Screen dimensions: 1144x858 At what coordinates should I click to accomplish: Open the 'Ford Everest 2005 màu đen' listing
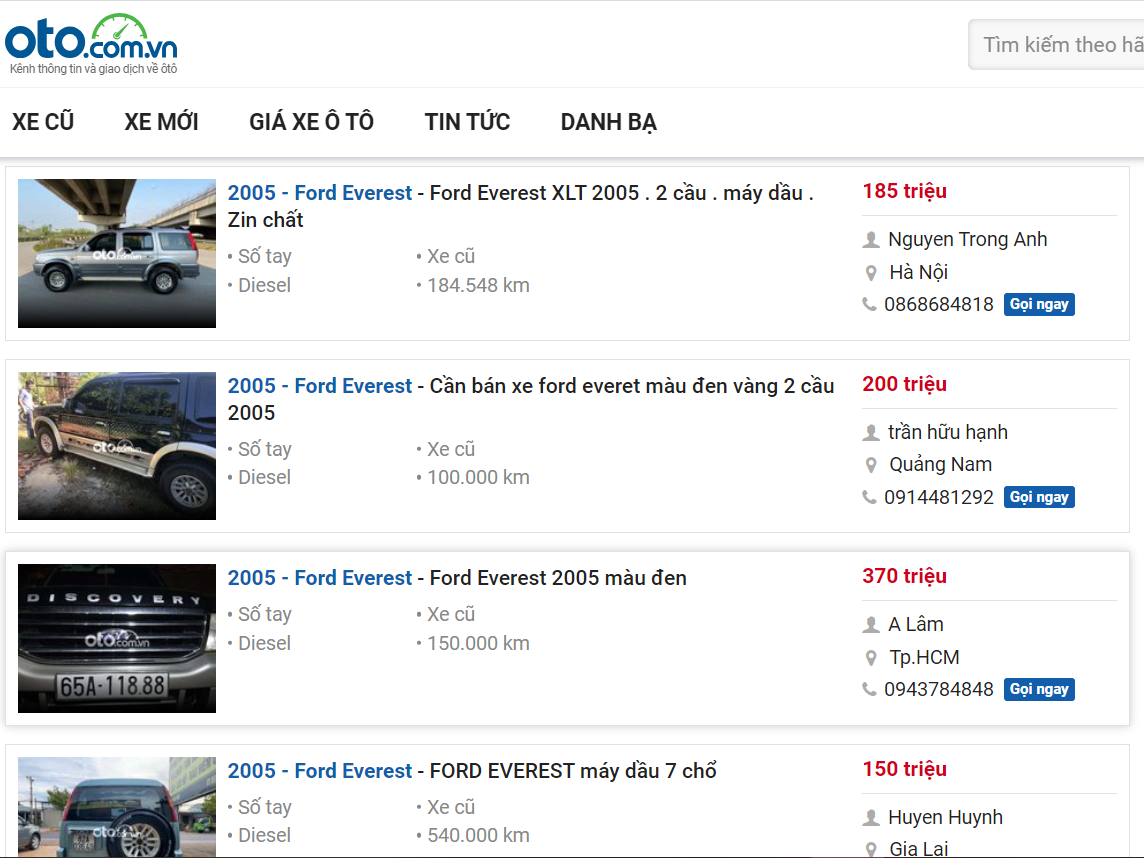[457, 578]
